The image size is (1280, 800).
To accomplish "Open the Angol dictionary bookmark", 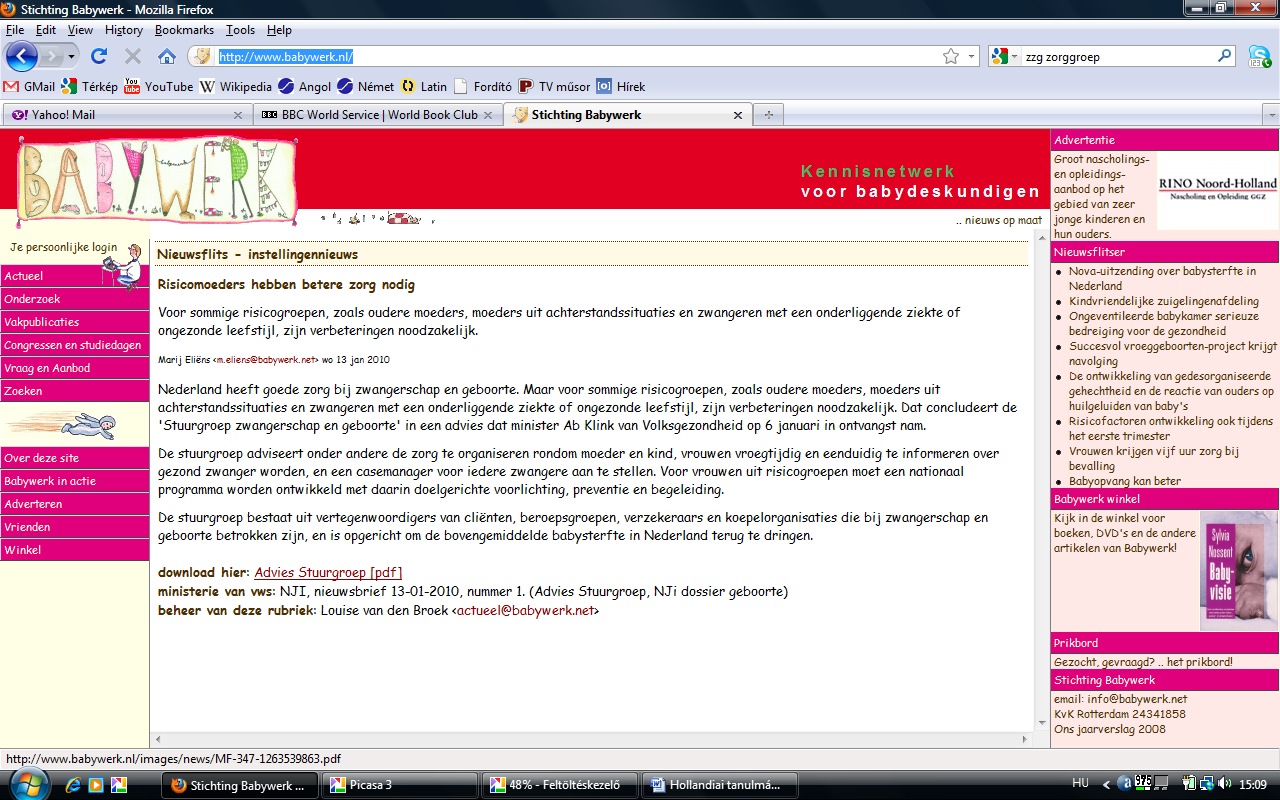I will click(x=304, y=87).
